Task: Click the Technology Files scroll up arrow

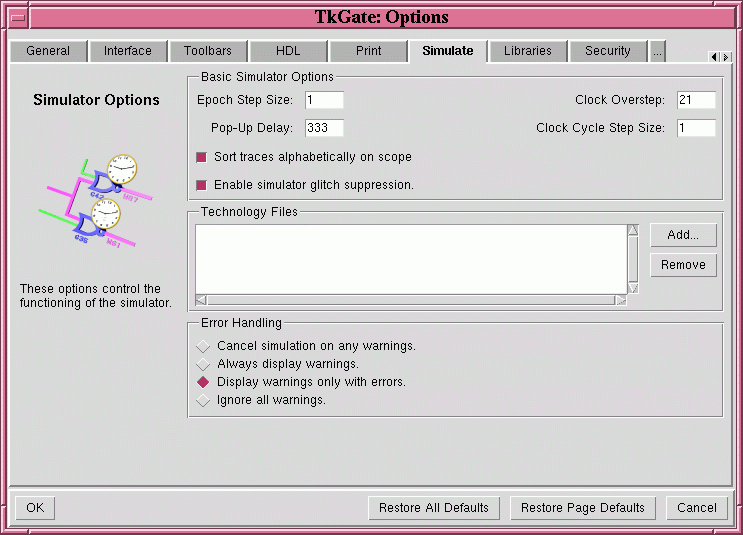Action: (x=632, y=231)
